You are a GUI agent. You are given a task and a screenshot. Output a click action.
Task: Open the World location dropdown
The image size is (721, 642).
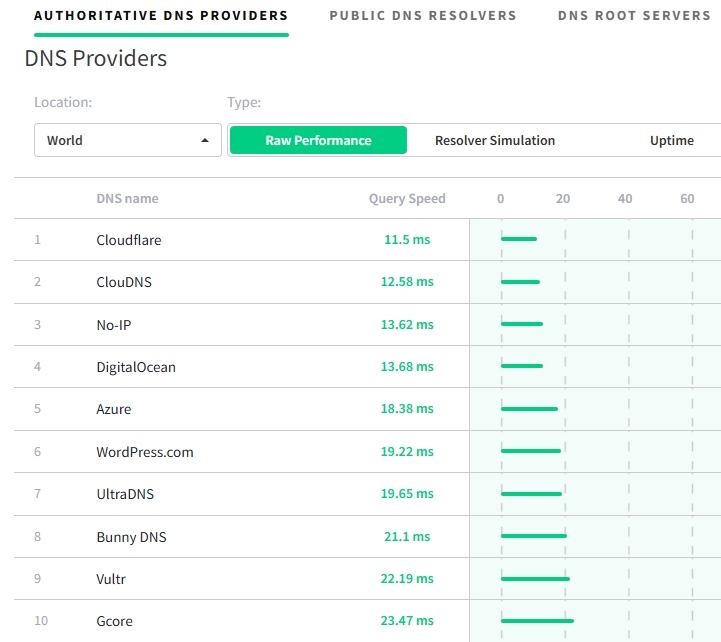[128, 140]
